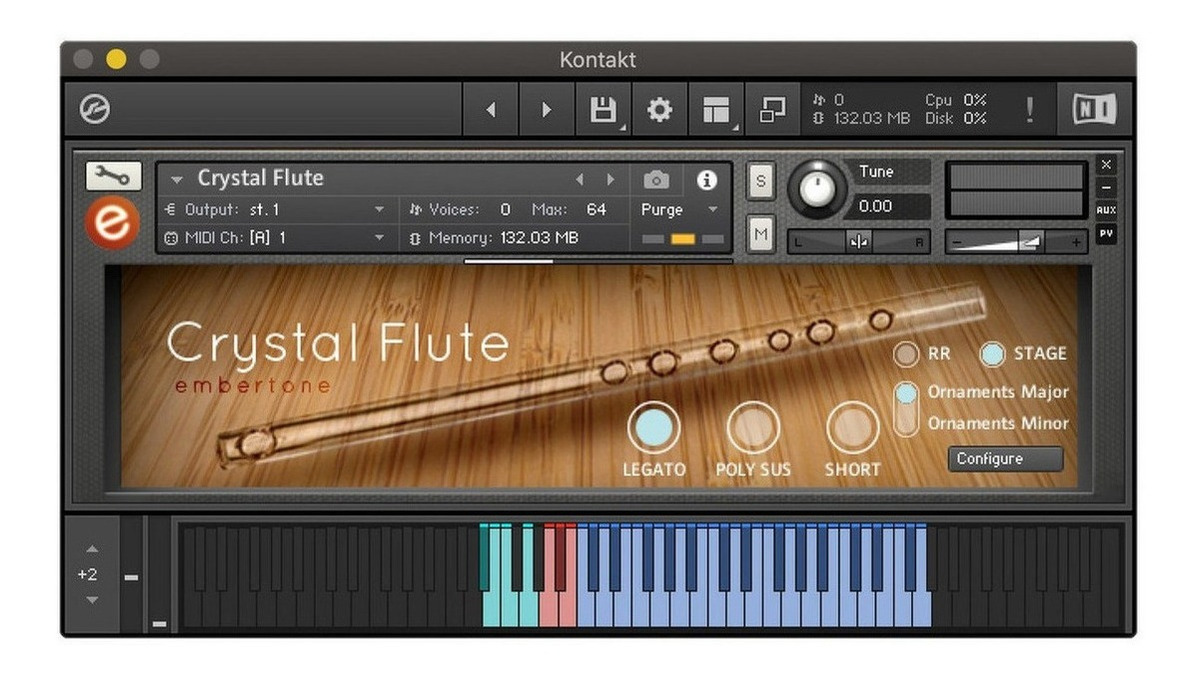Select the next instrument arrow beside Crystal Flute
Image resolution: width=1200 pixels, height=676 pixels.
[x=610, y=180]
